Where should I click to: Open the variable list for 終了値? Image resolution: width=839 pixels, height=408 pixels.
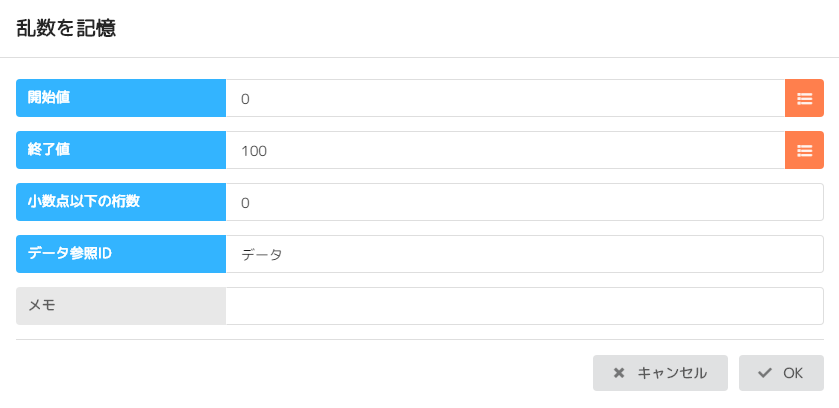(x=804, y=150)
